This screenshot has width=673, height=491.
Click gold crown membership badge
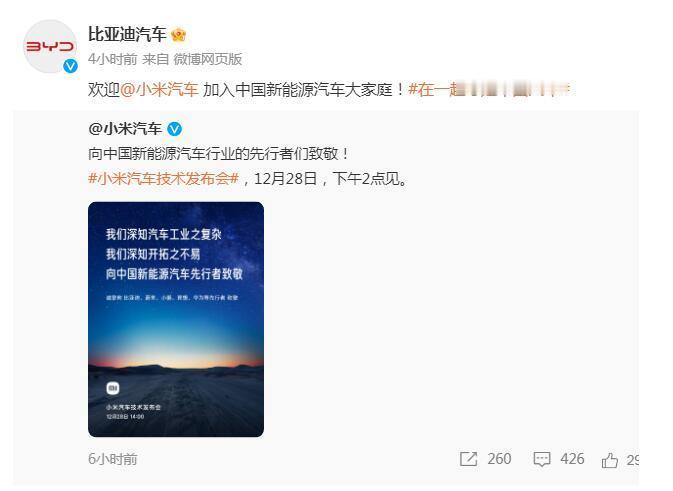coord(178,34)
